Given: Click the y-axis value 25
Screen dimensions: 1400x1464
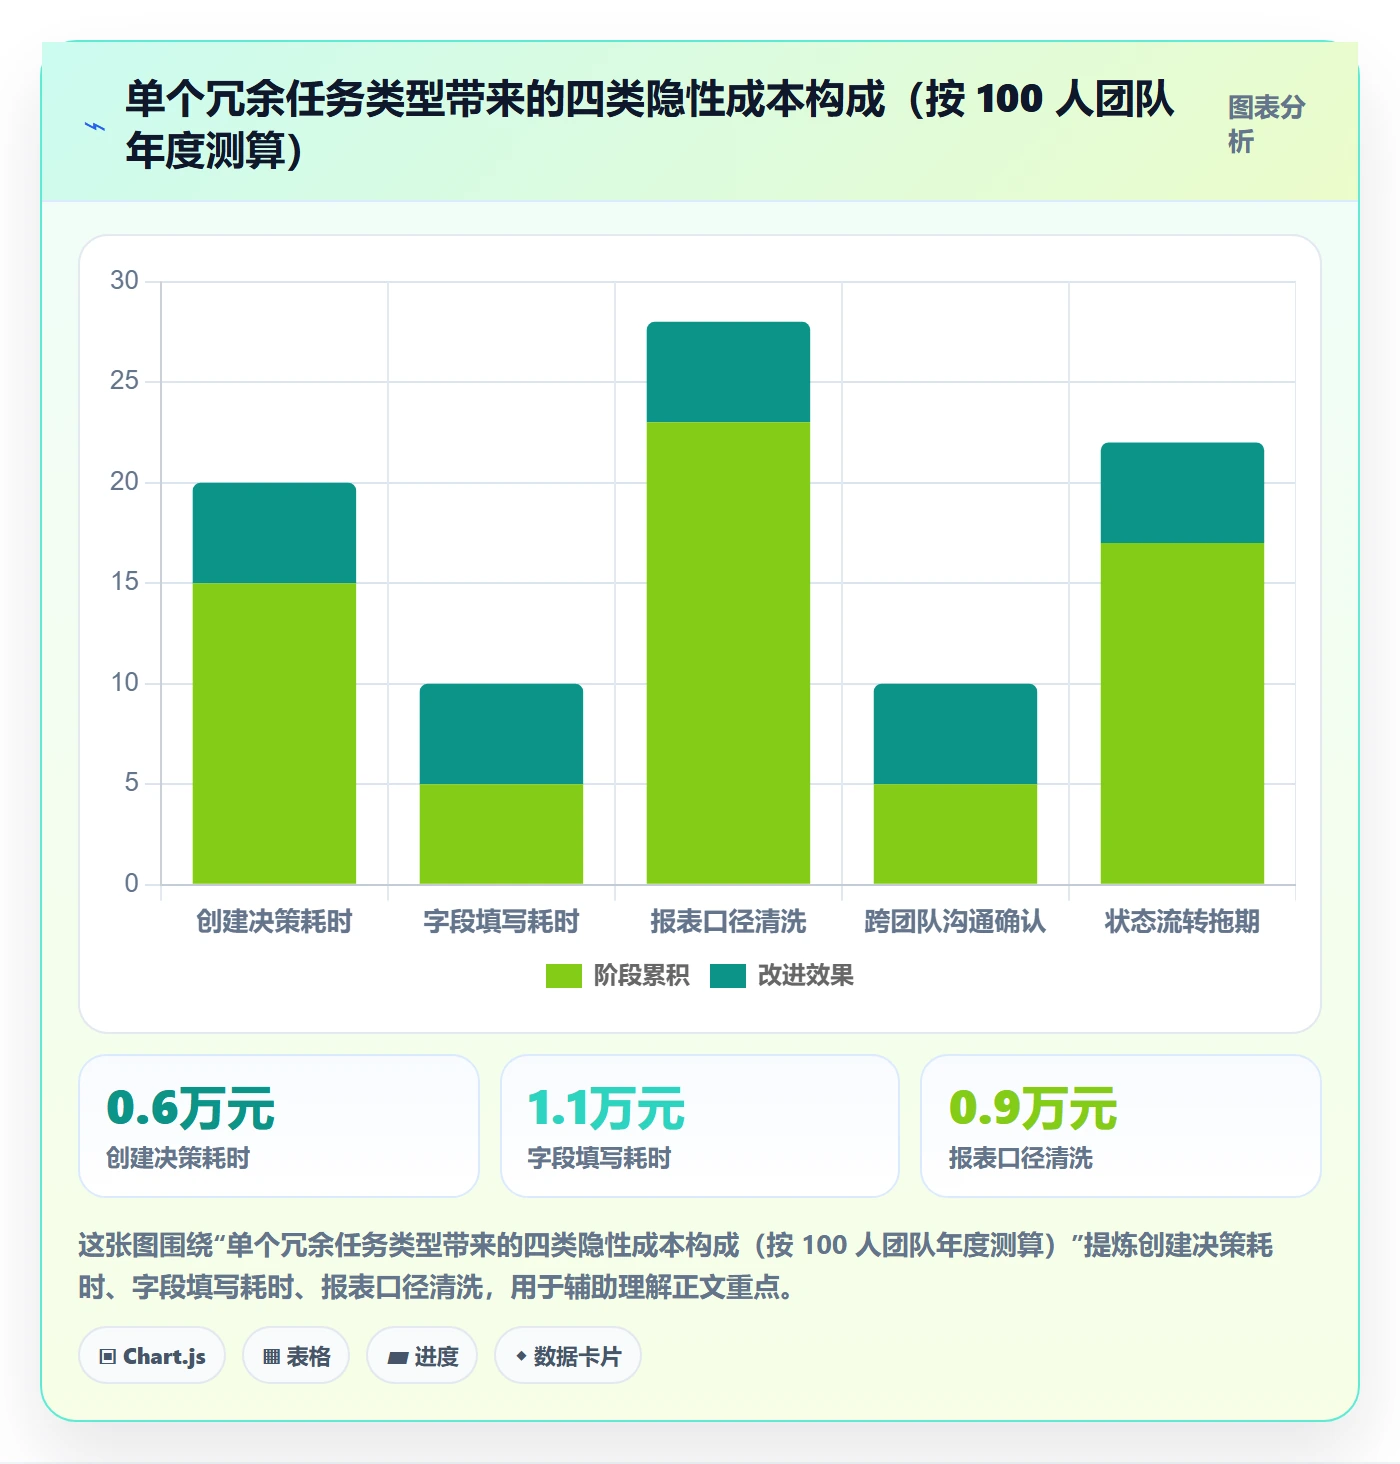Looking at the screenshot, I should tap(124, 381).
